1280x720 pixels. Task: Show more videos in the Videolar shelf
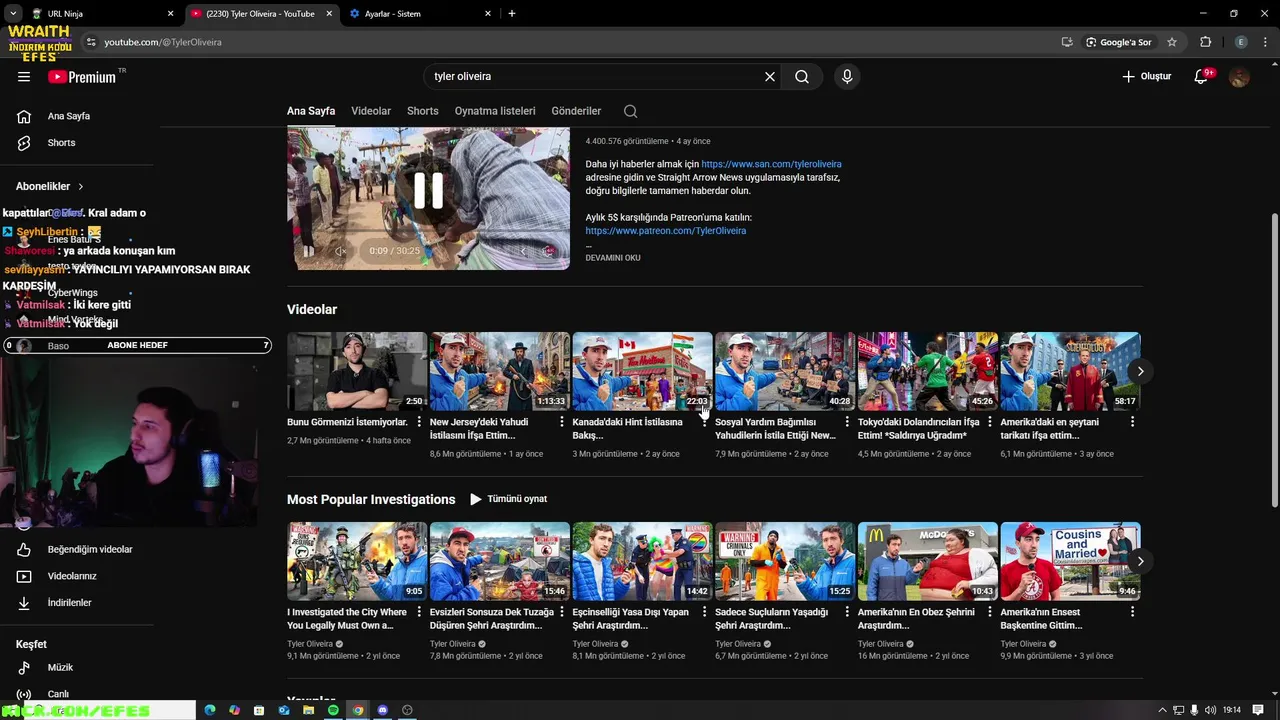(x=1140, y=371)
